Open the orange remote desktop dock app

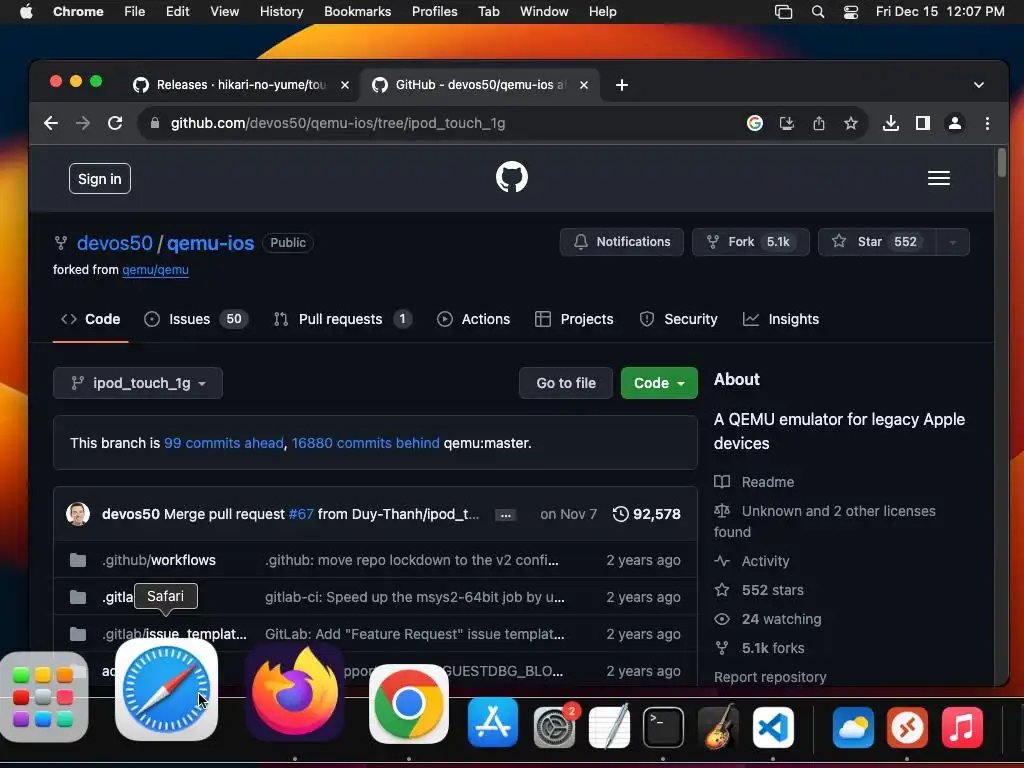pyautogui.click(x=907, y=727)
